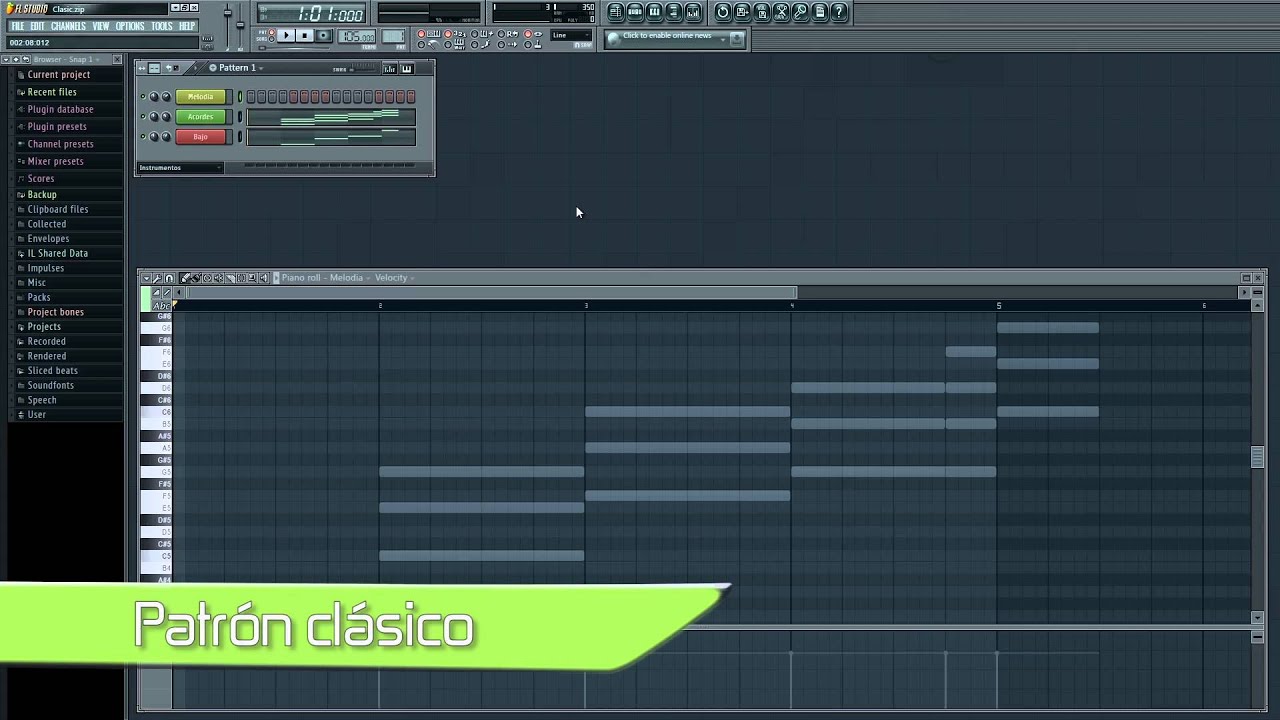Open the one-click audio recording icon

pyautogui.click(x=800, y=12)
